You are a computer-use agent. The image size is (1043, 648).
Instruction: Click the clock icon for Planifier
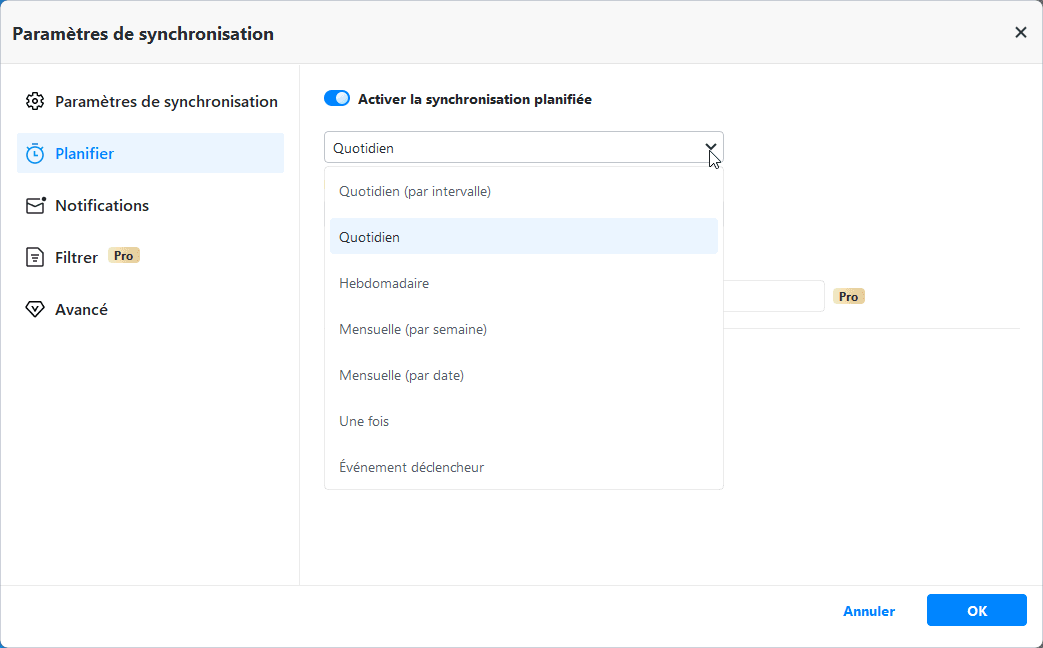click(35, 153)
